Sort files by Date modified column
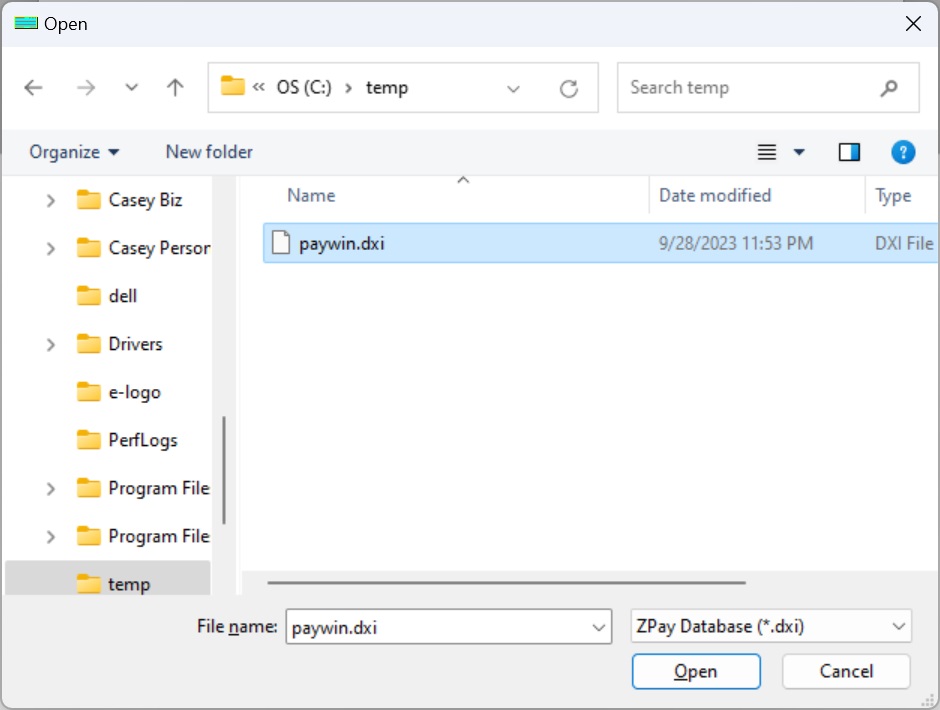940x710 pixels. [x=714, y=195]
